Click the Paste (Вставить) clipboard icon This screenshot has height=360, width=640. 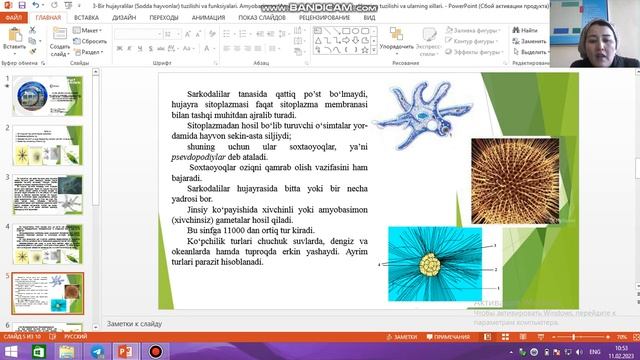point(15,35)
